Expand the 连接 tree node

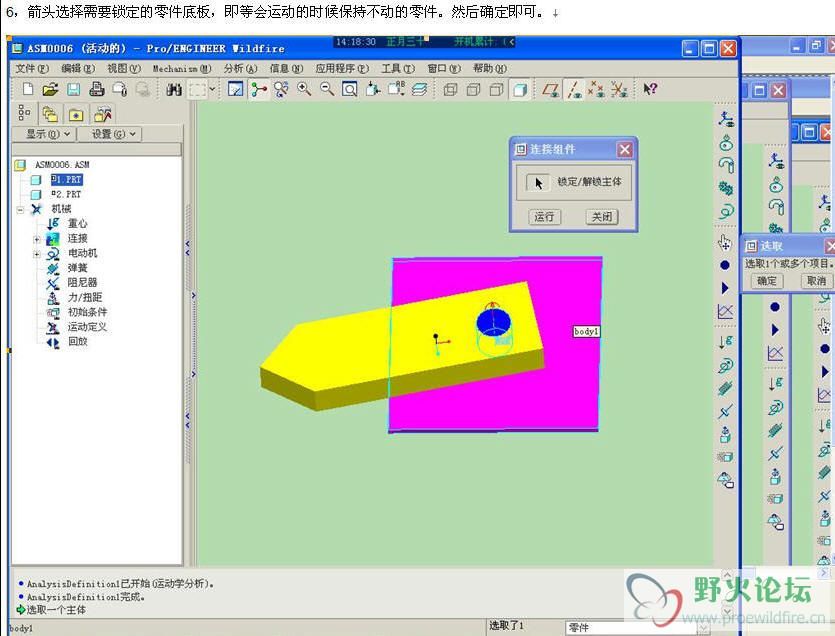(37, 239)
